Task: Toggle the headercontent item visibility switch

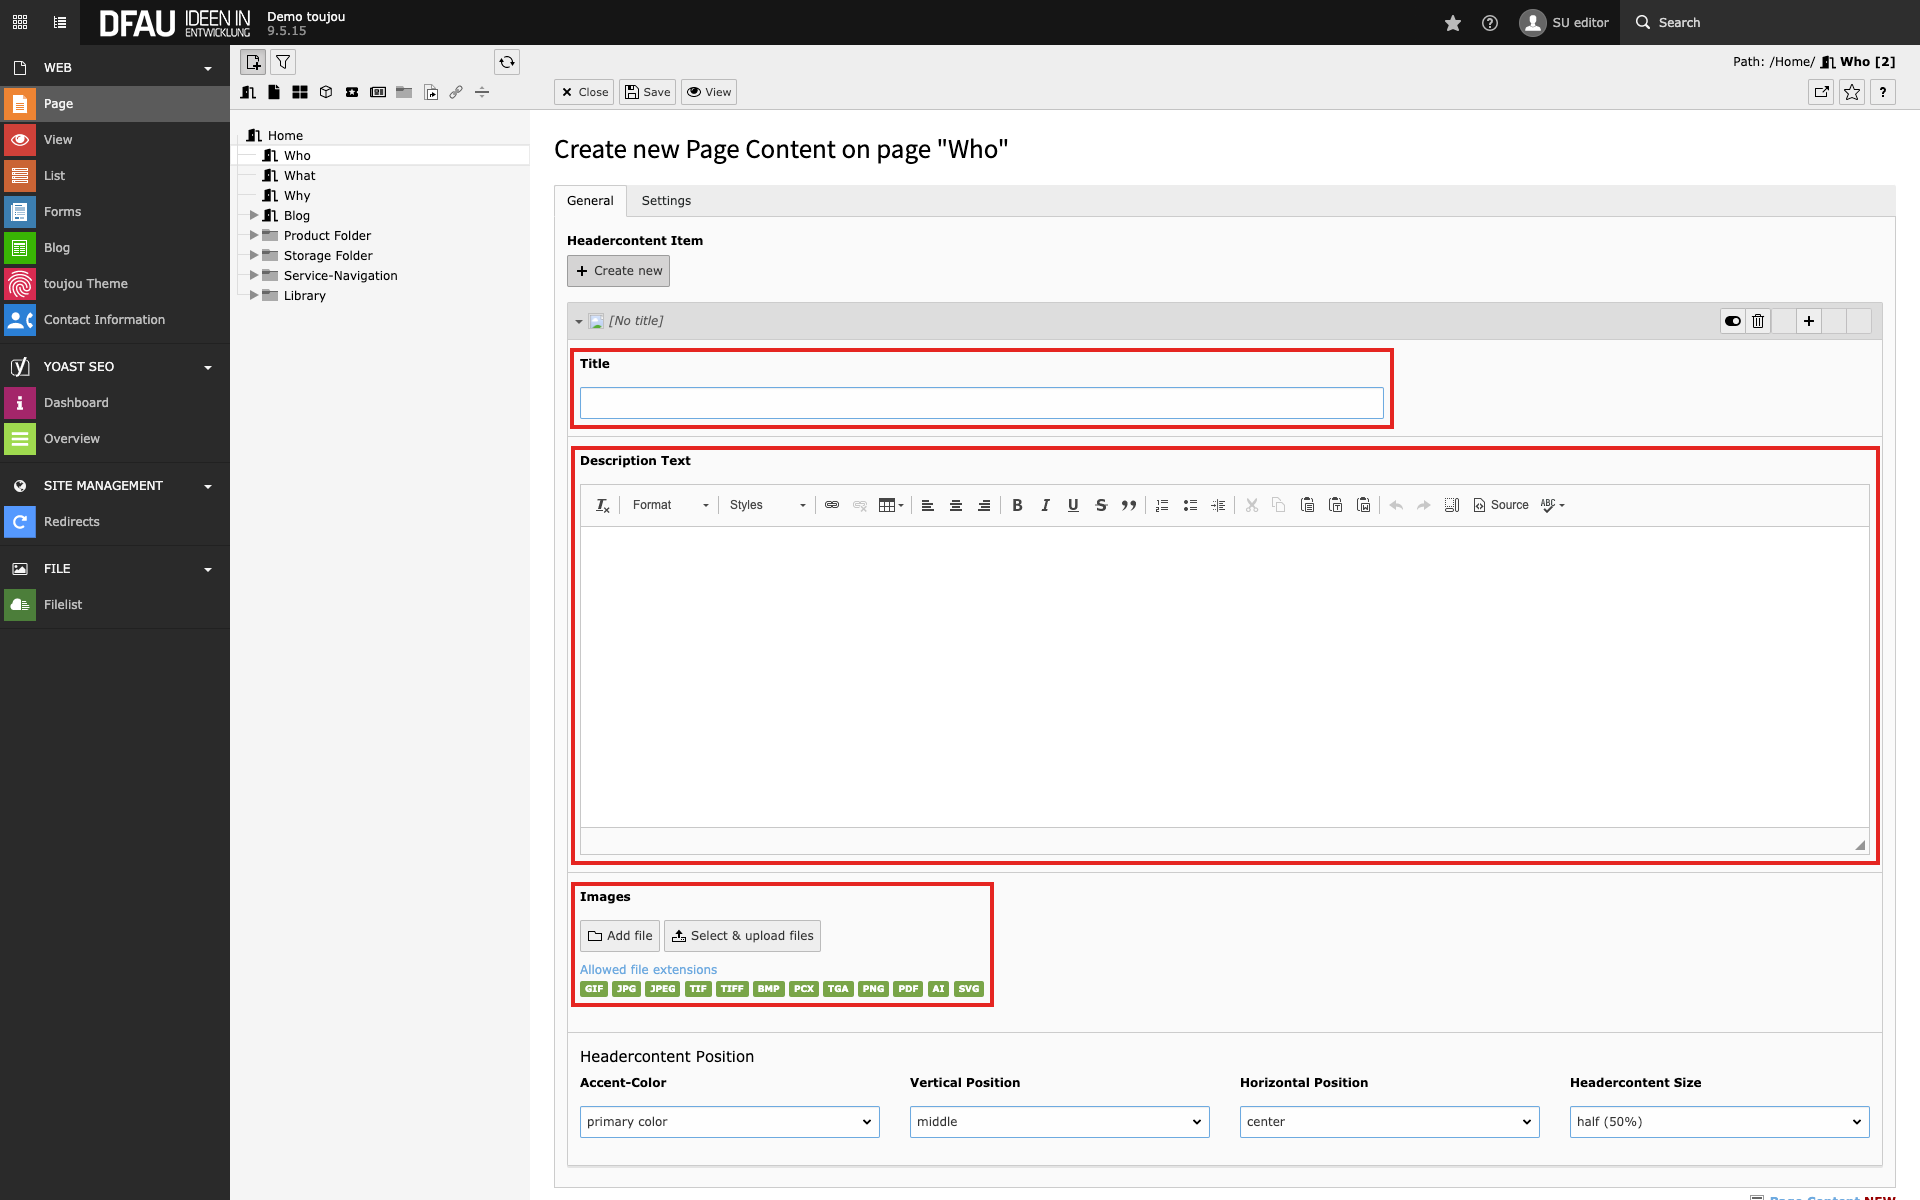Action: point(1733,321)
